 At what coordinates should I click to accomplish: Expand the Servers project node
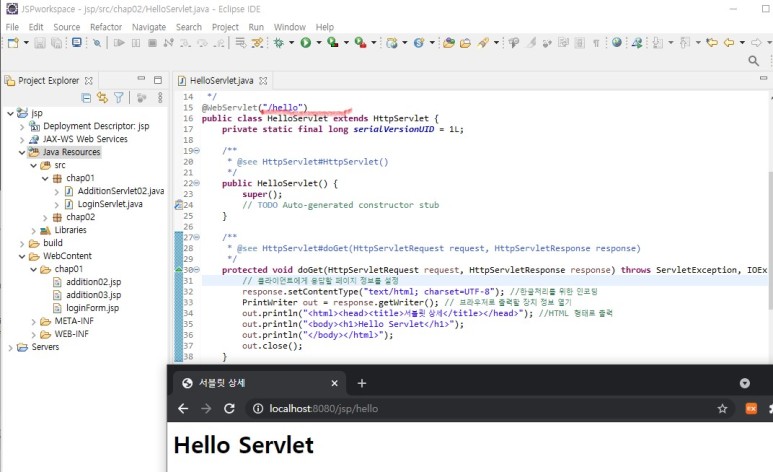click(x=10, y=347)
